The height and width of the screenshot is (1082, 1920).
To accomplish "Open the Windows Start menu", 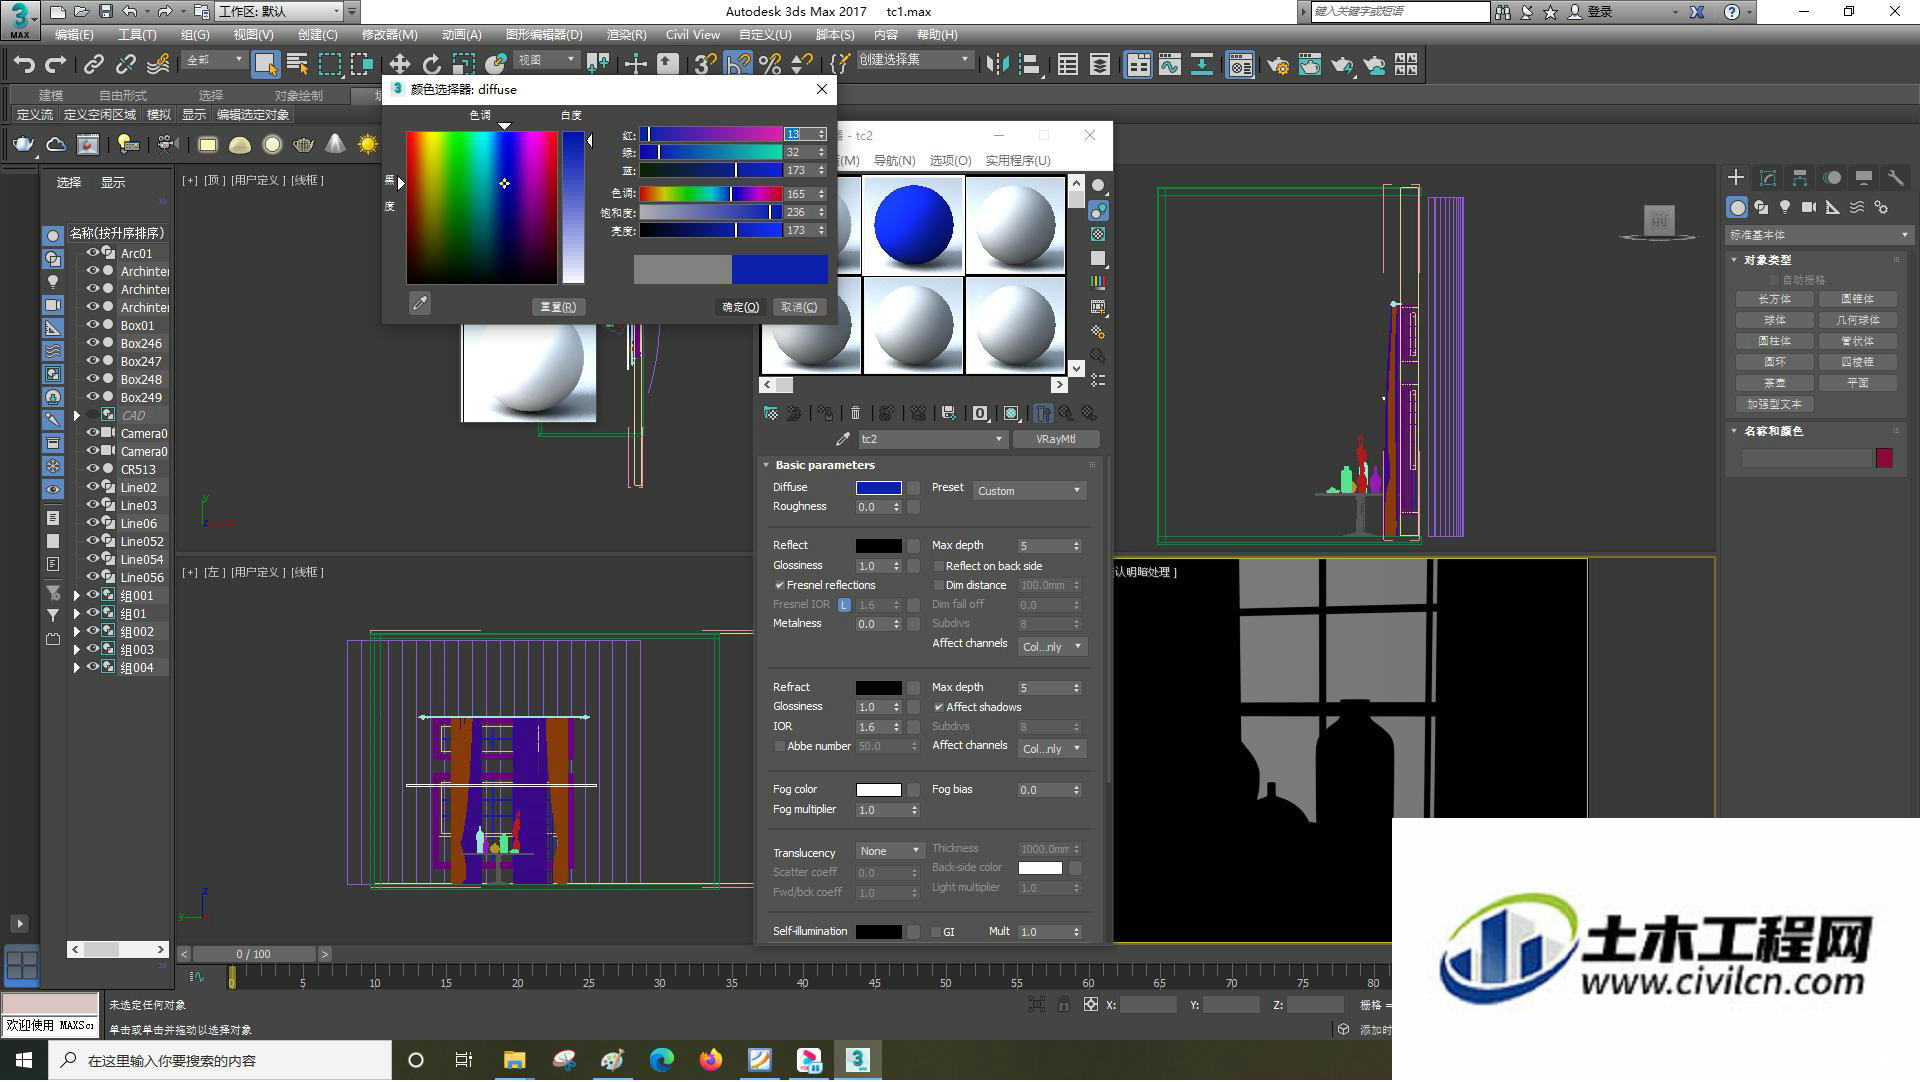I will [x=24, y=1060].
